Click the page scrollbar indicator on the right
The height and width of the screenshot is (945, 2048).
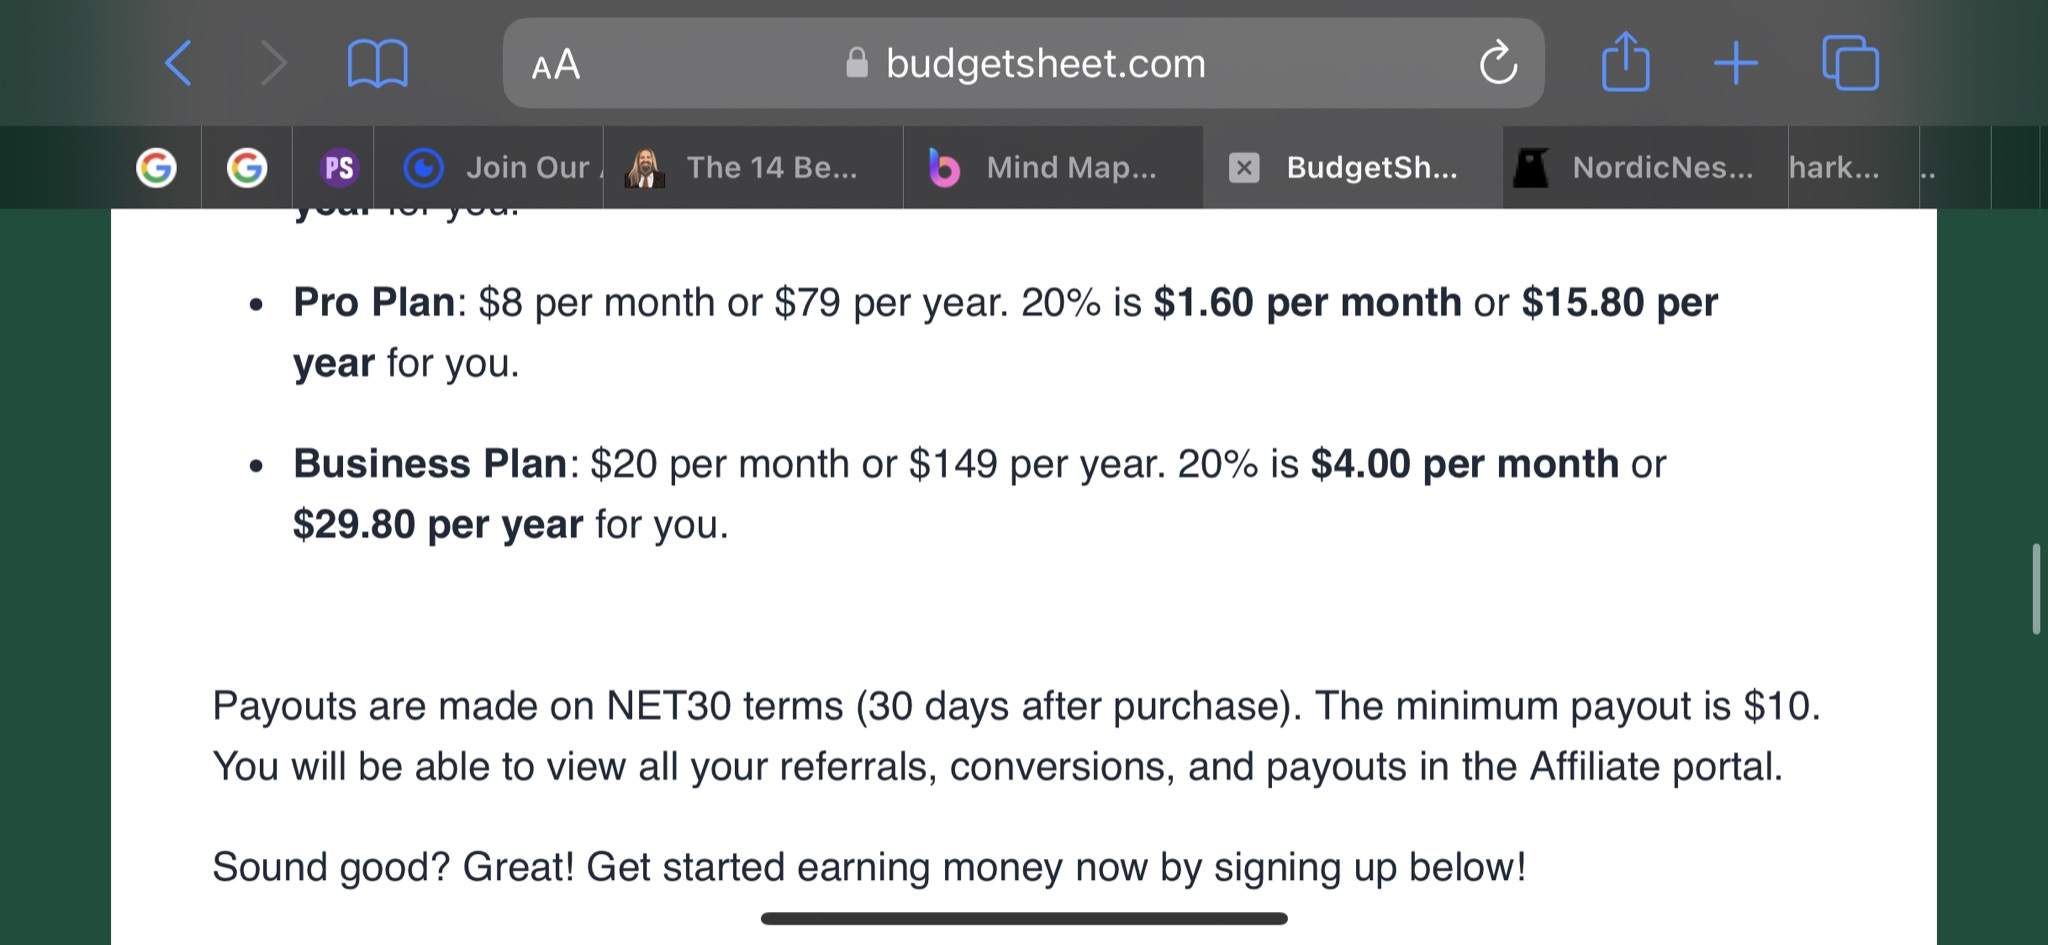click(2036, 589)
